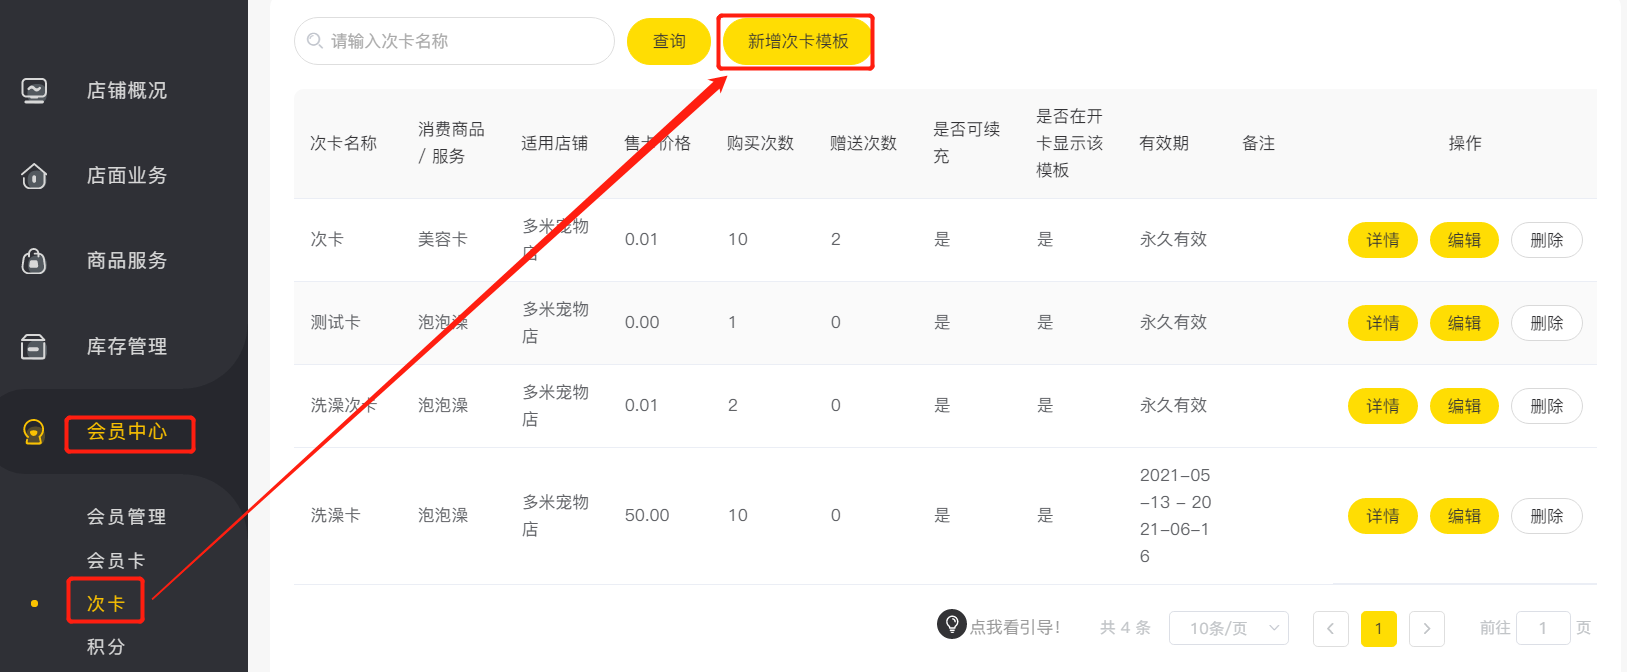
Task: Open the 10条/页 page size dropdown
Action: [x=1229, y=628]
